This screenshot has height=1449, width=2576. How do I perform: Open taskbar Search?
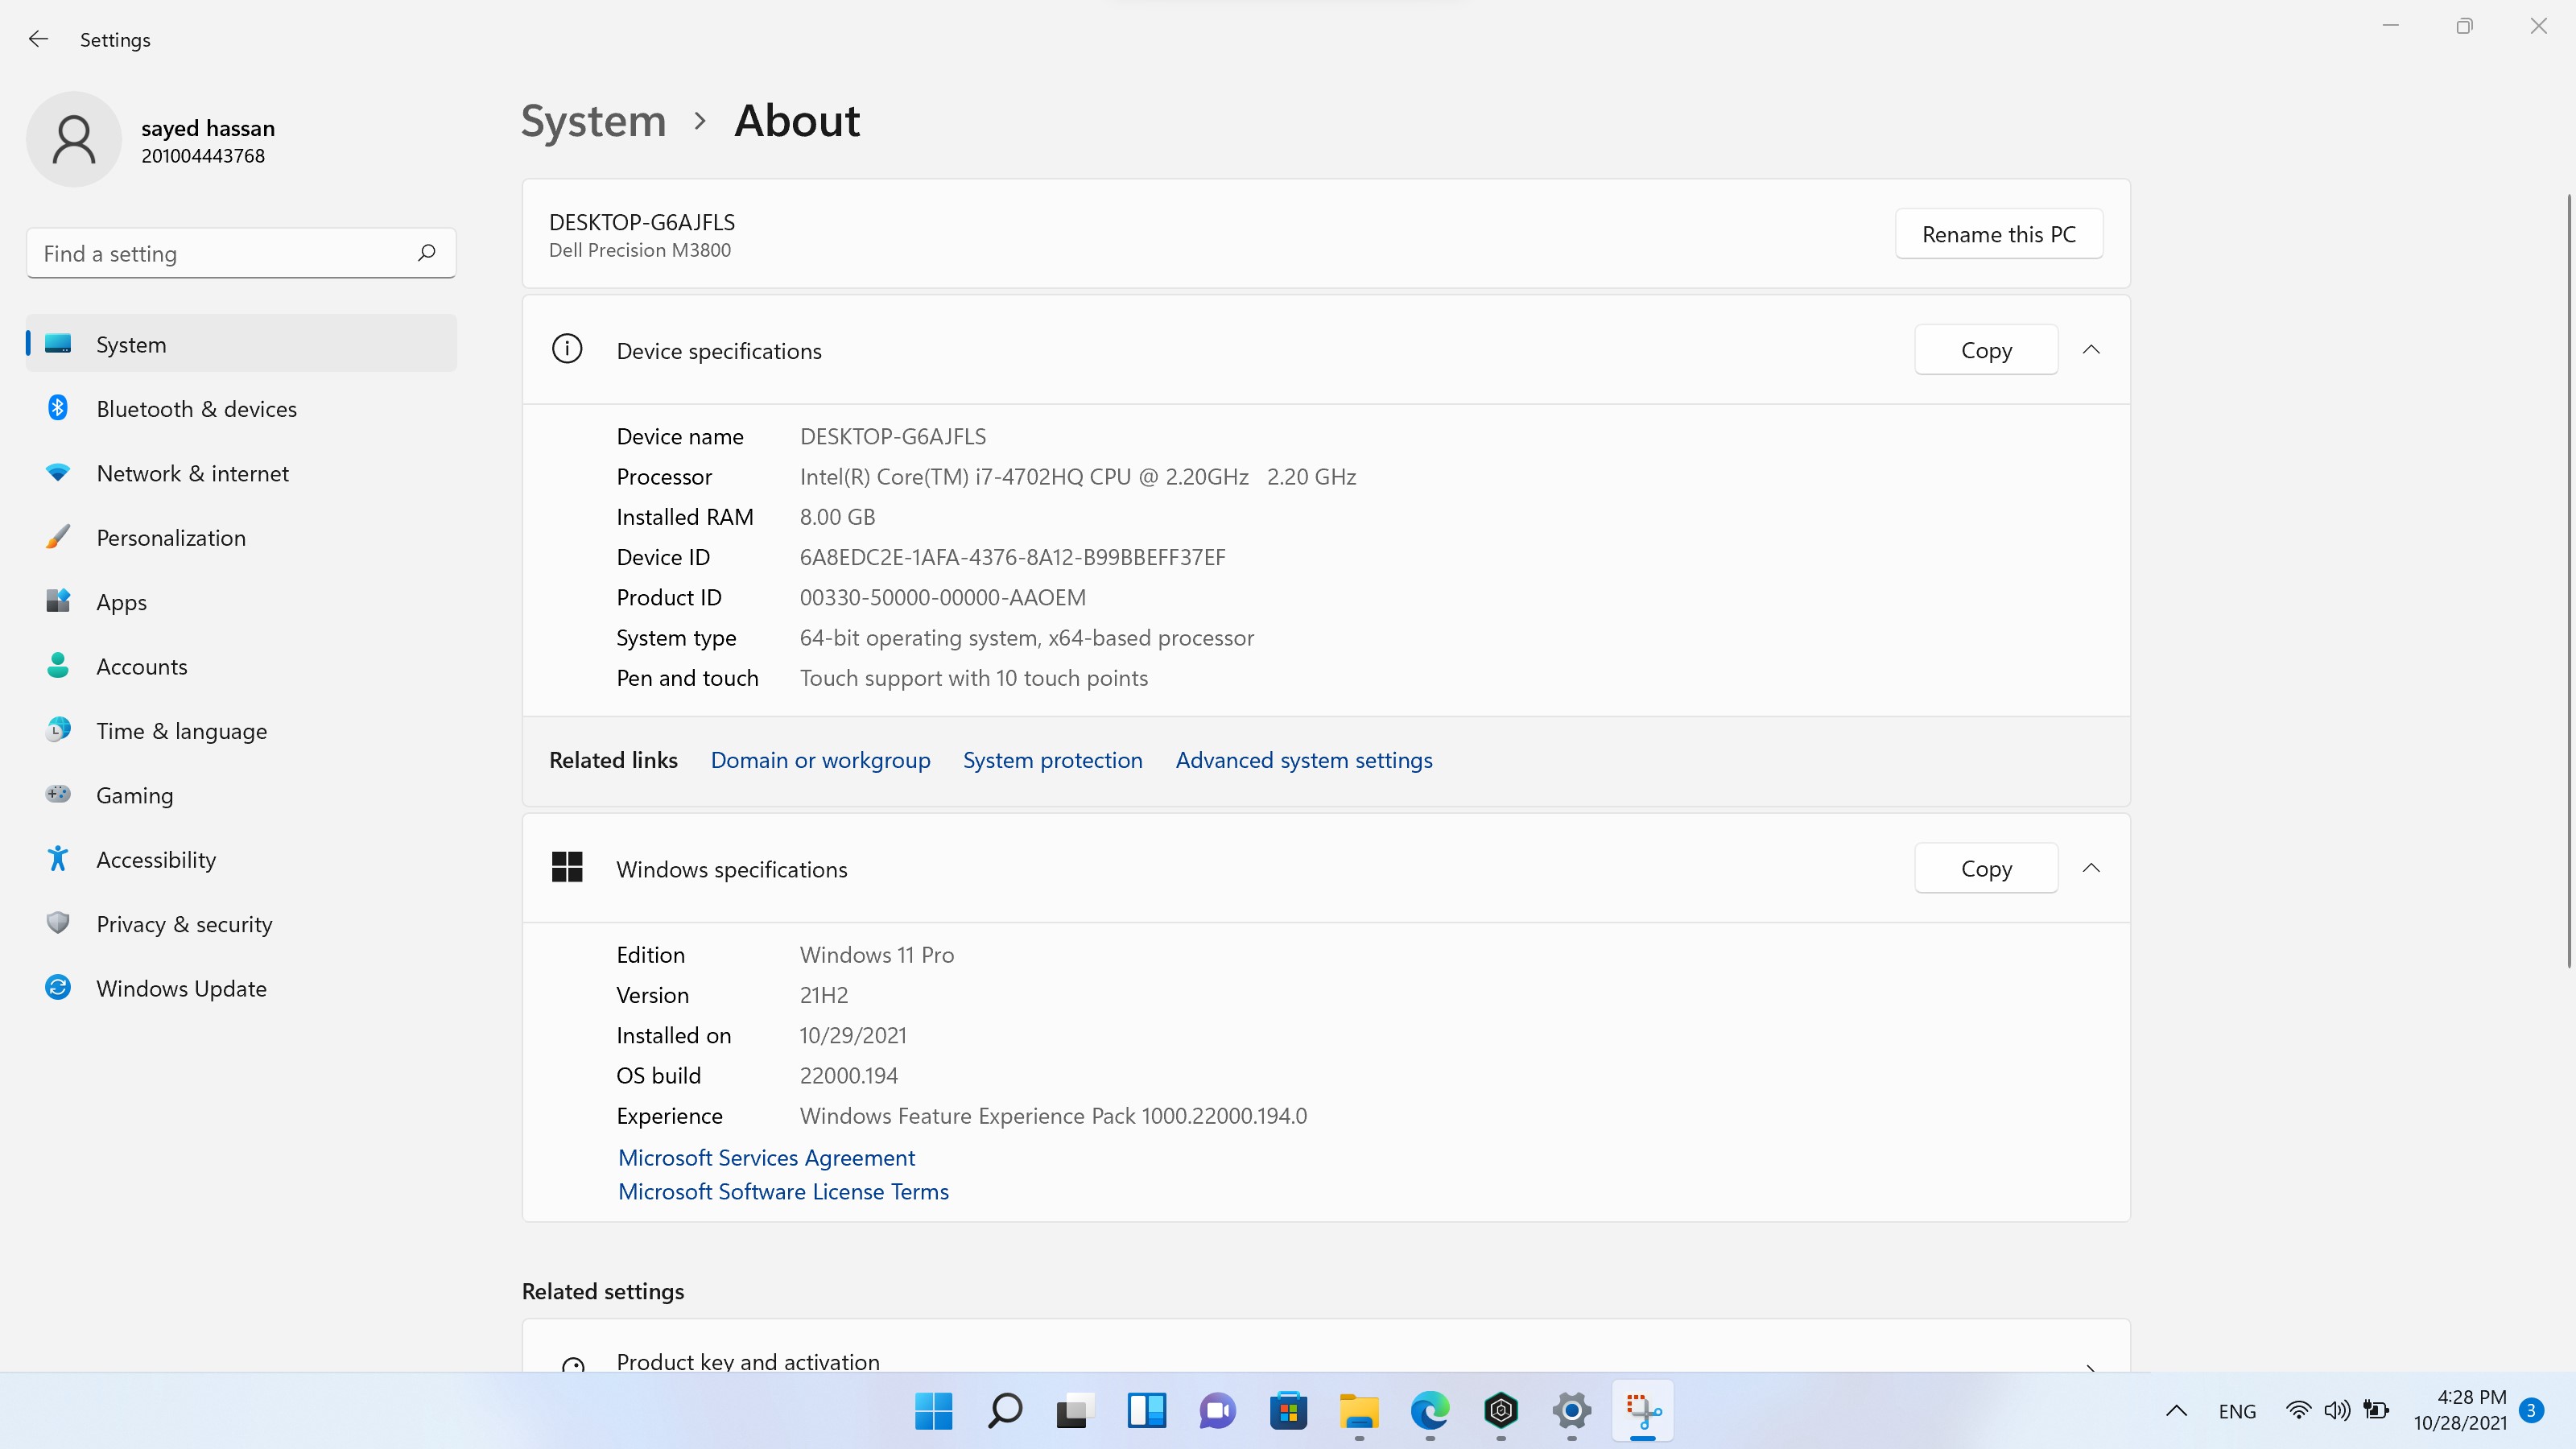pos(1004,1411)
